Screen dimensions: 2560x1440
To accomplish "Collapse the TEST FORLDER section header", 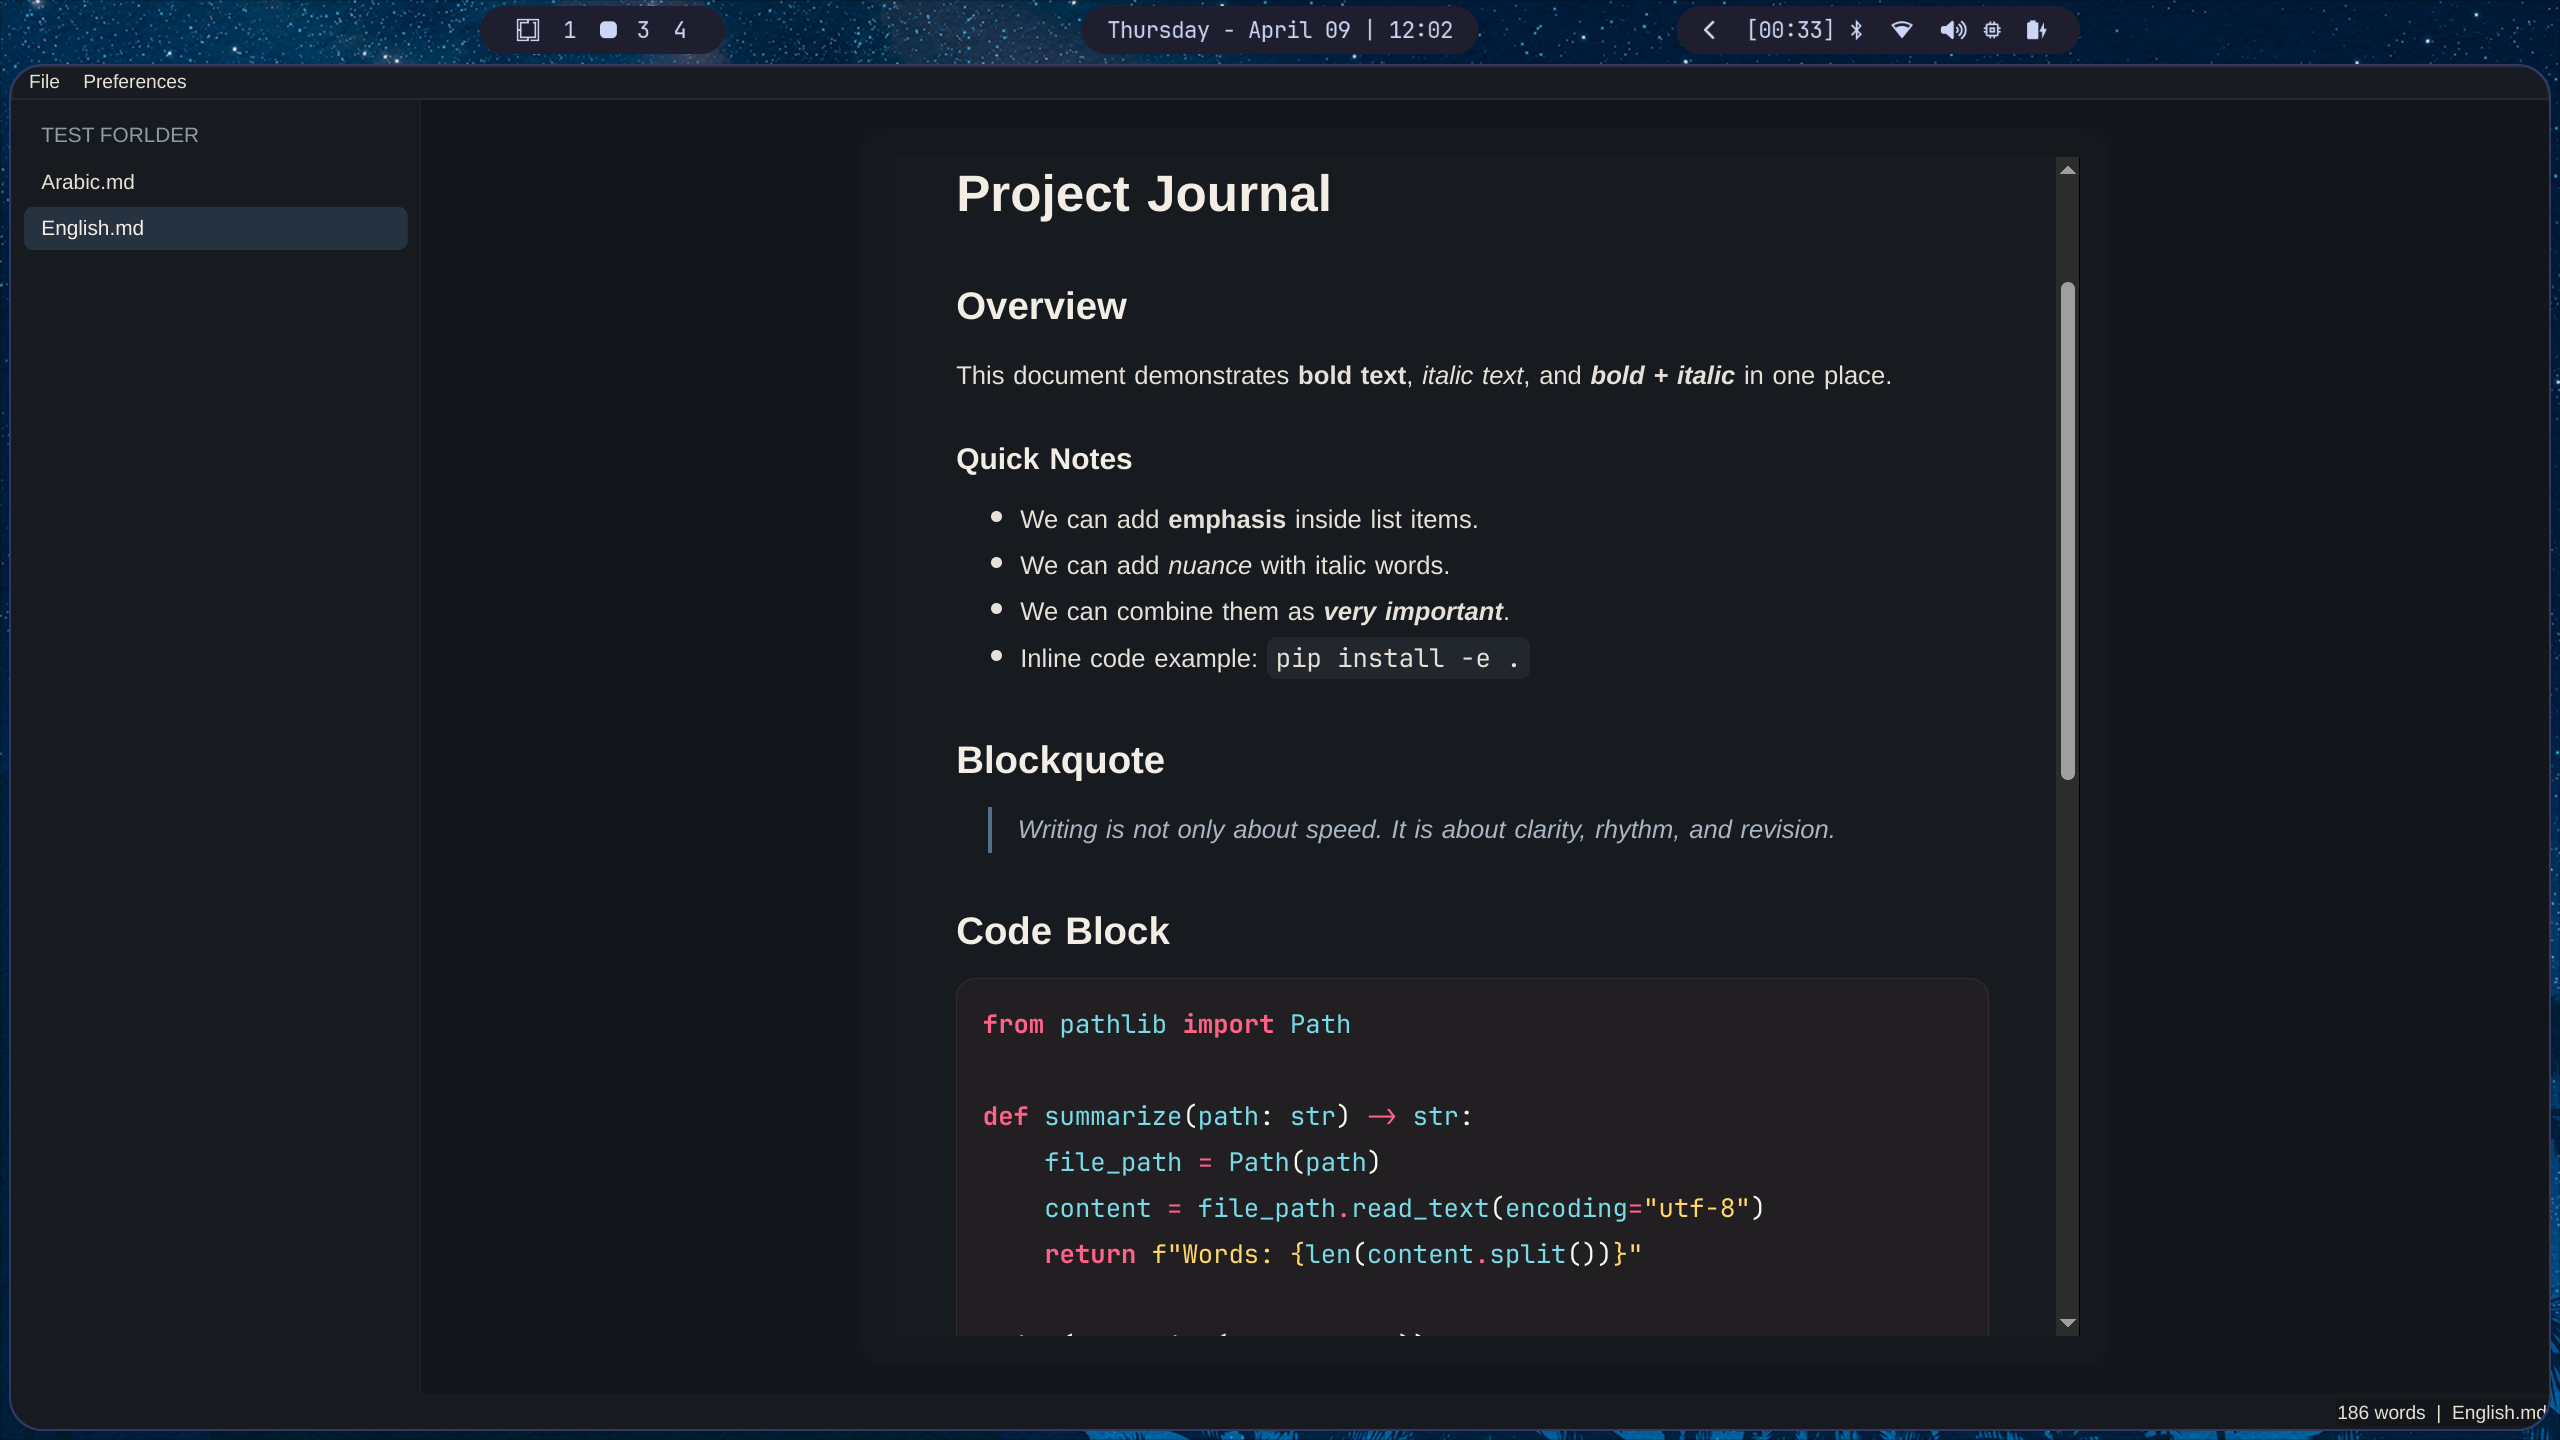I will point(119,134).
